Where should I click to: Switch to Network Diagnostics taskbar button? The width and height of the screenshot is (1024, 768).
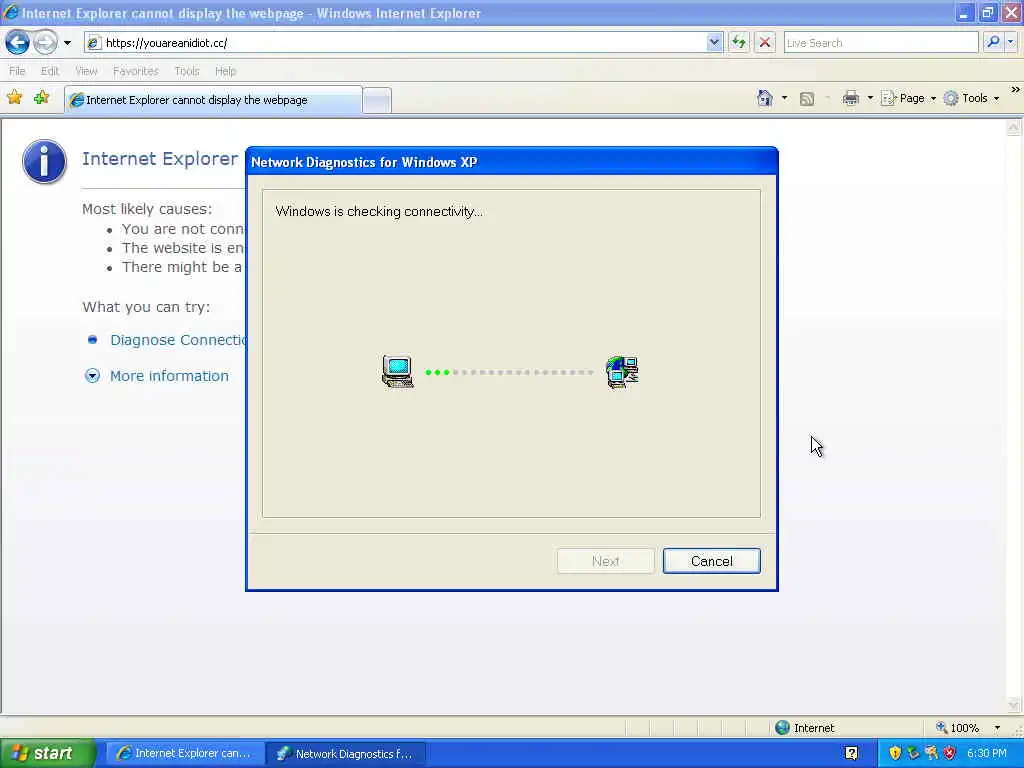point(346,754)
